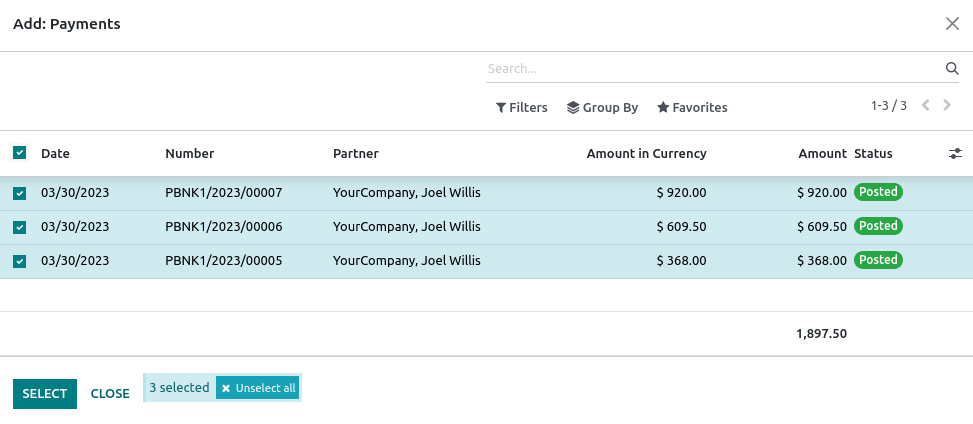The height and width of the screenshot is (424, 973).
Task: Close the Add: Payments dialog
Action: [952, 24]
